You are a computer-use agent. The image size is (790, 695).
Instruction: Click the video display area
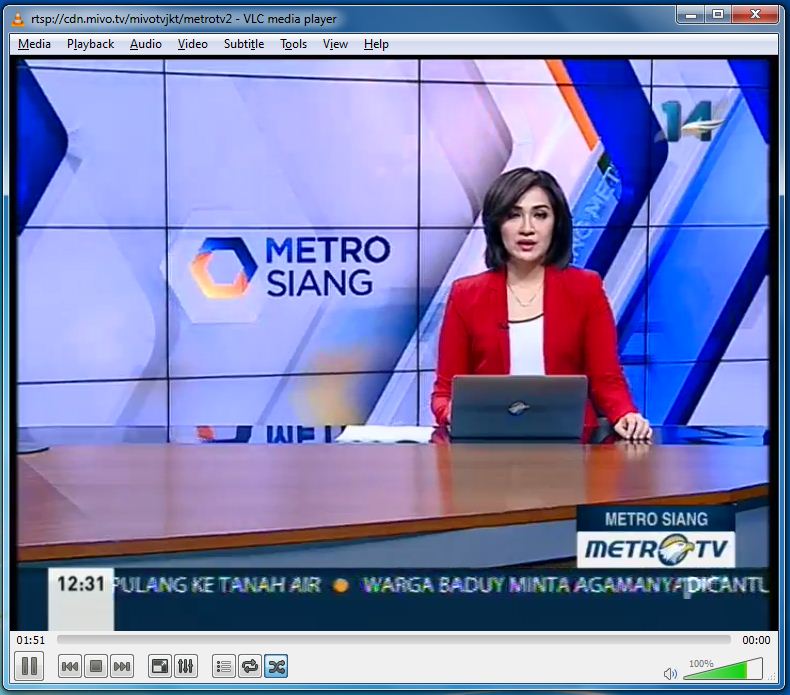(393, 345)
